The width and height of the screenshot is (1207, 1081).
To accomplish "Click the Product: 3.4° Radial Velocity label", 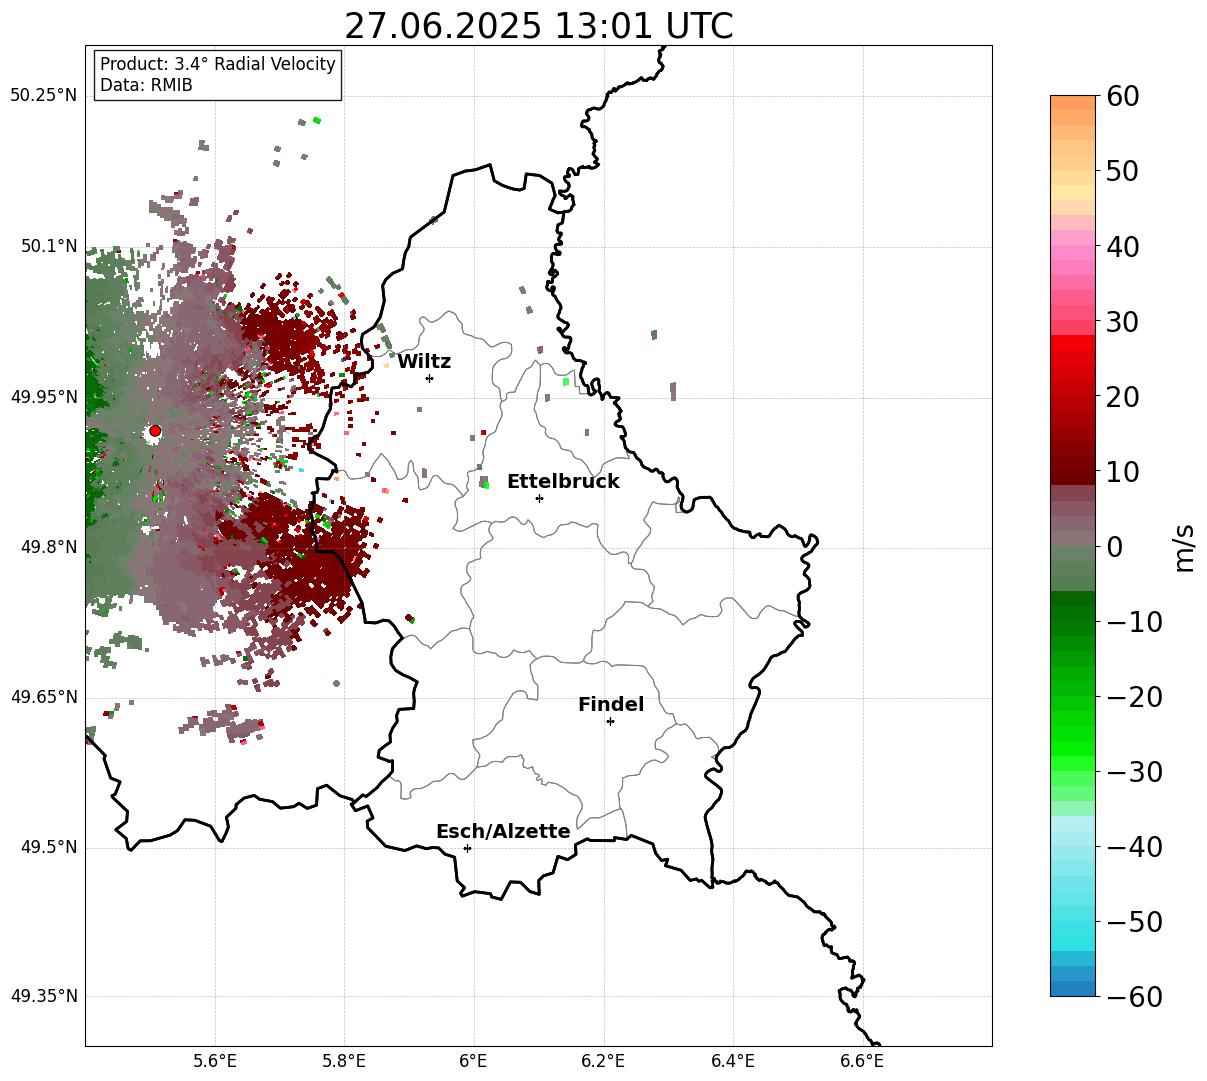I will point(218,64).
